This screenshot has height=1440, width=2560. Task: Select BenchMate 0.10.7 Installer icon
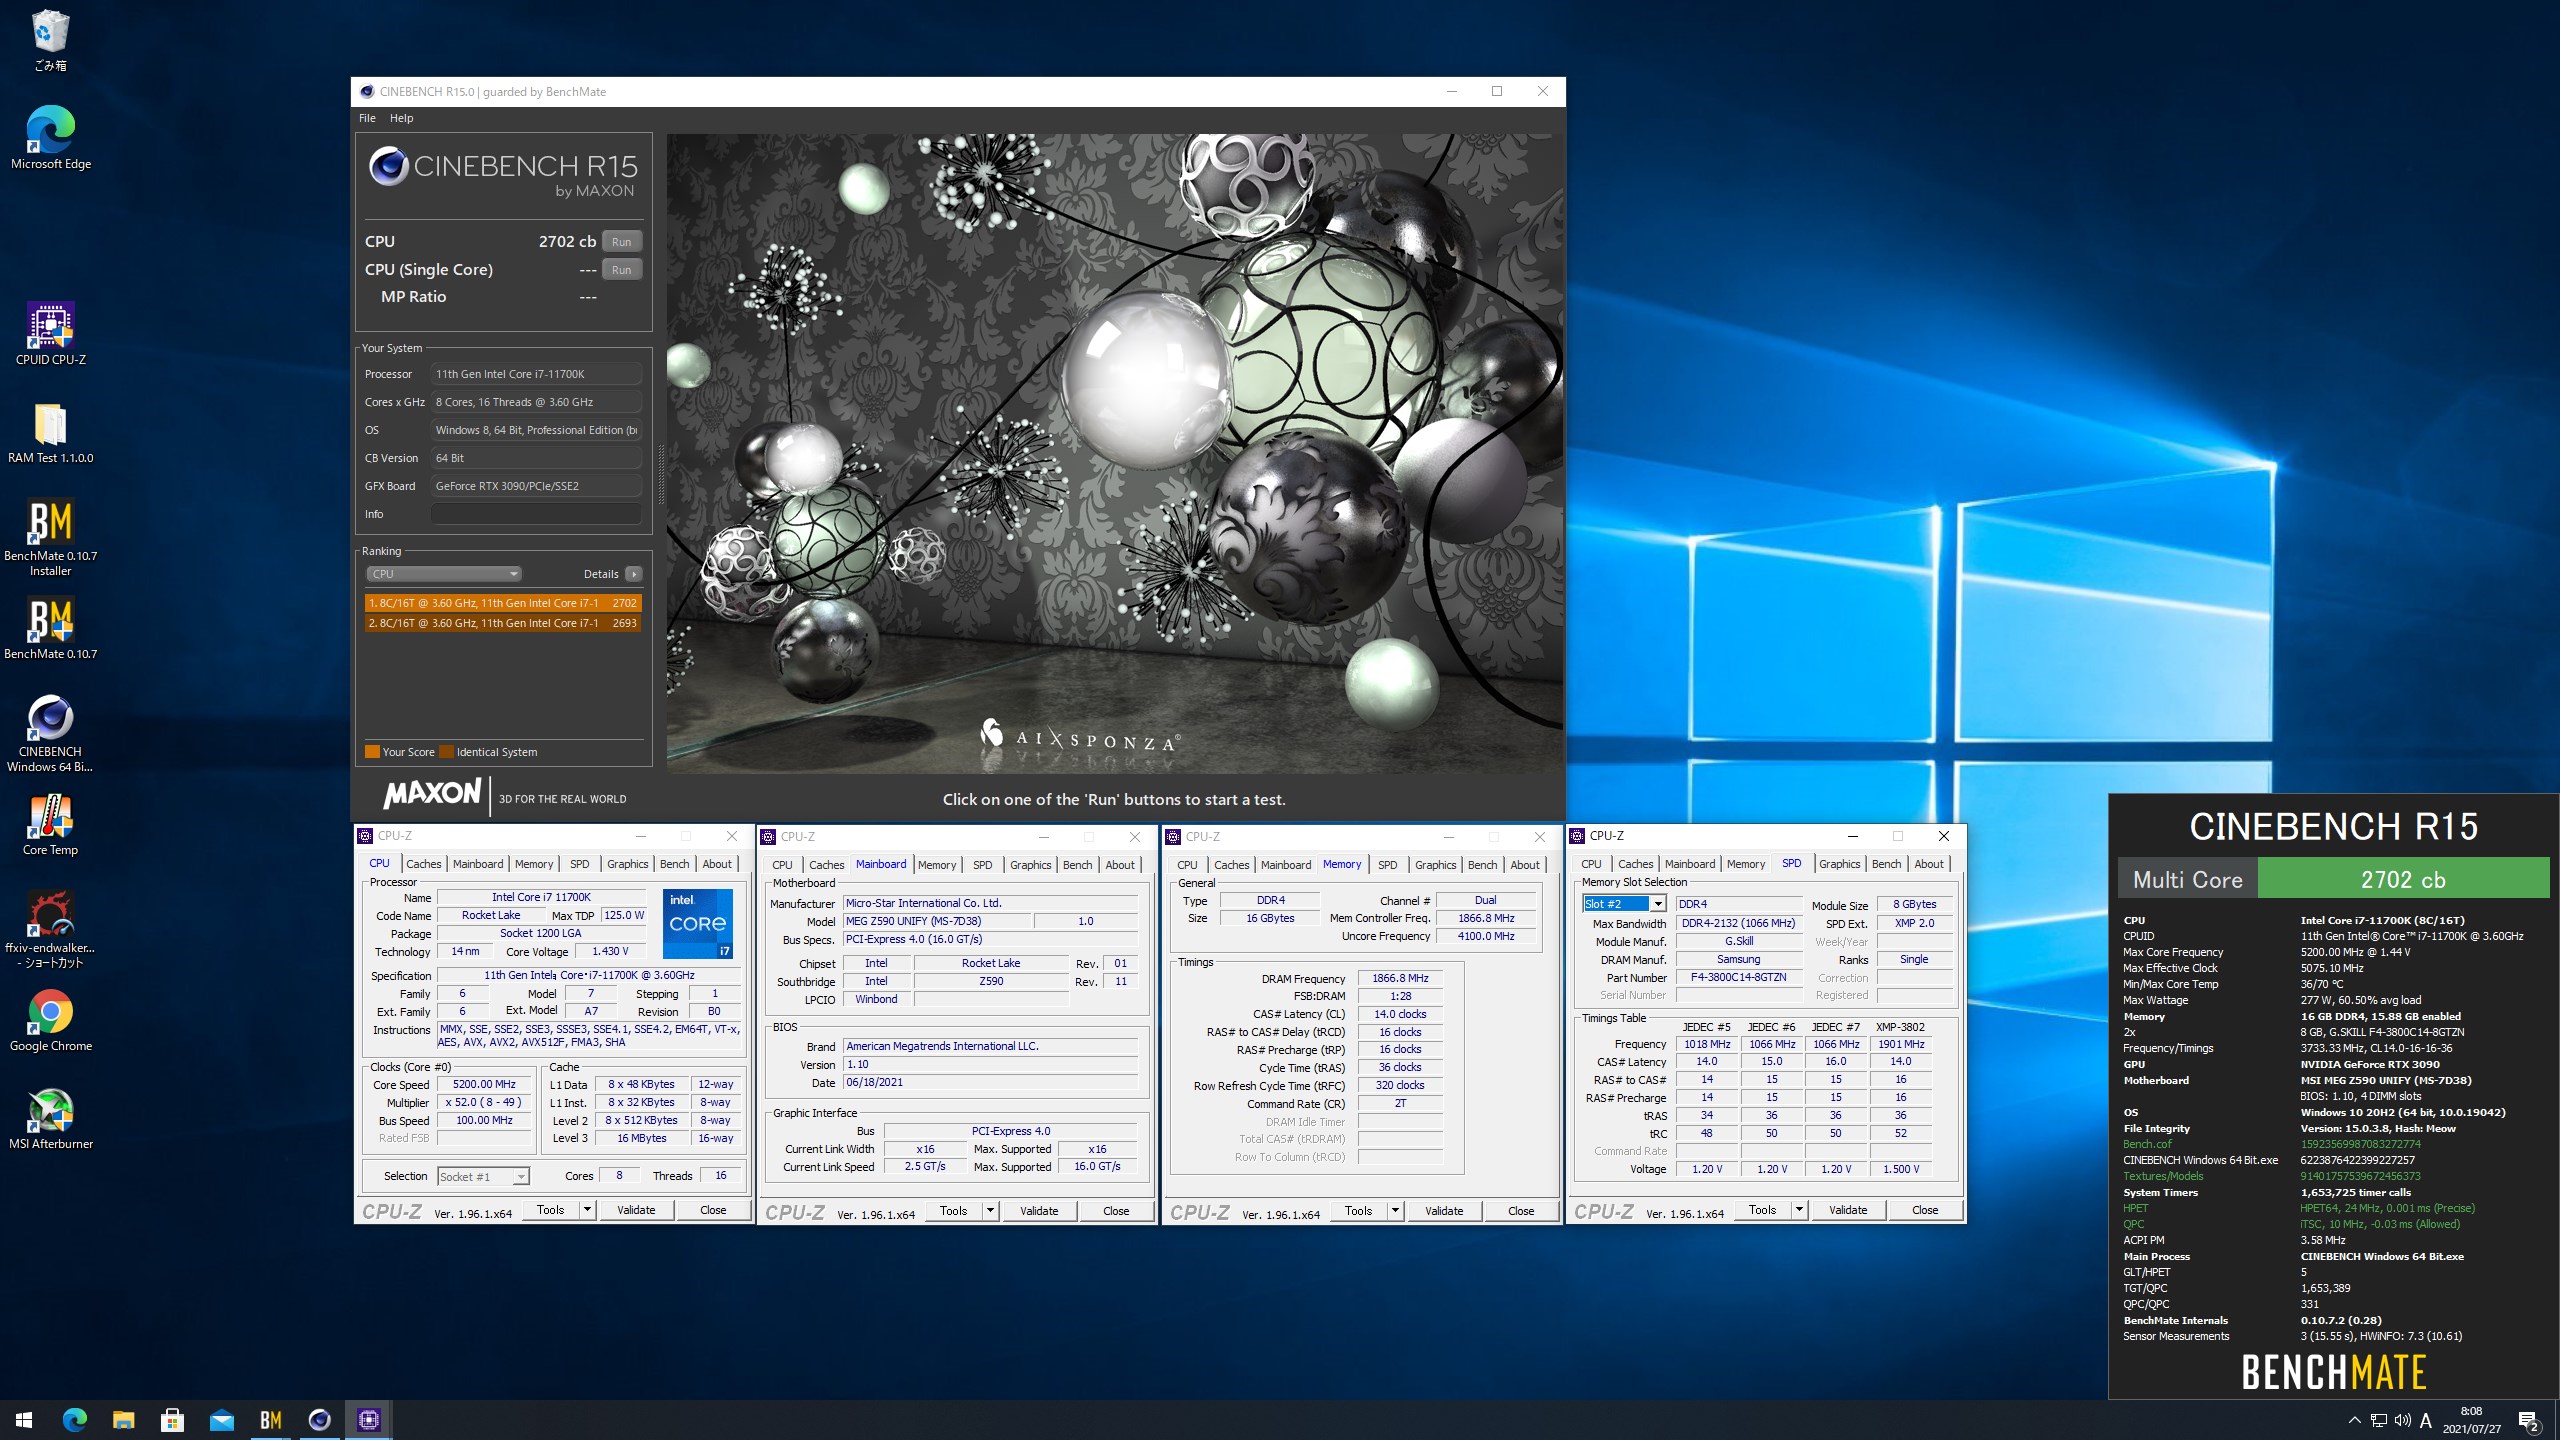point(50,537)
